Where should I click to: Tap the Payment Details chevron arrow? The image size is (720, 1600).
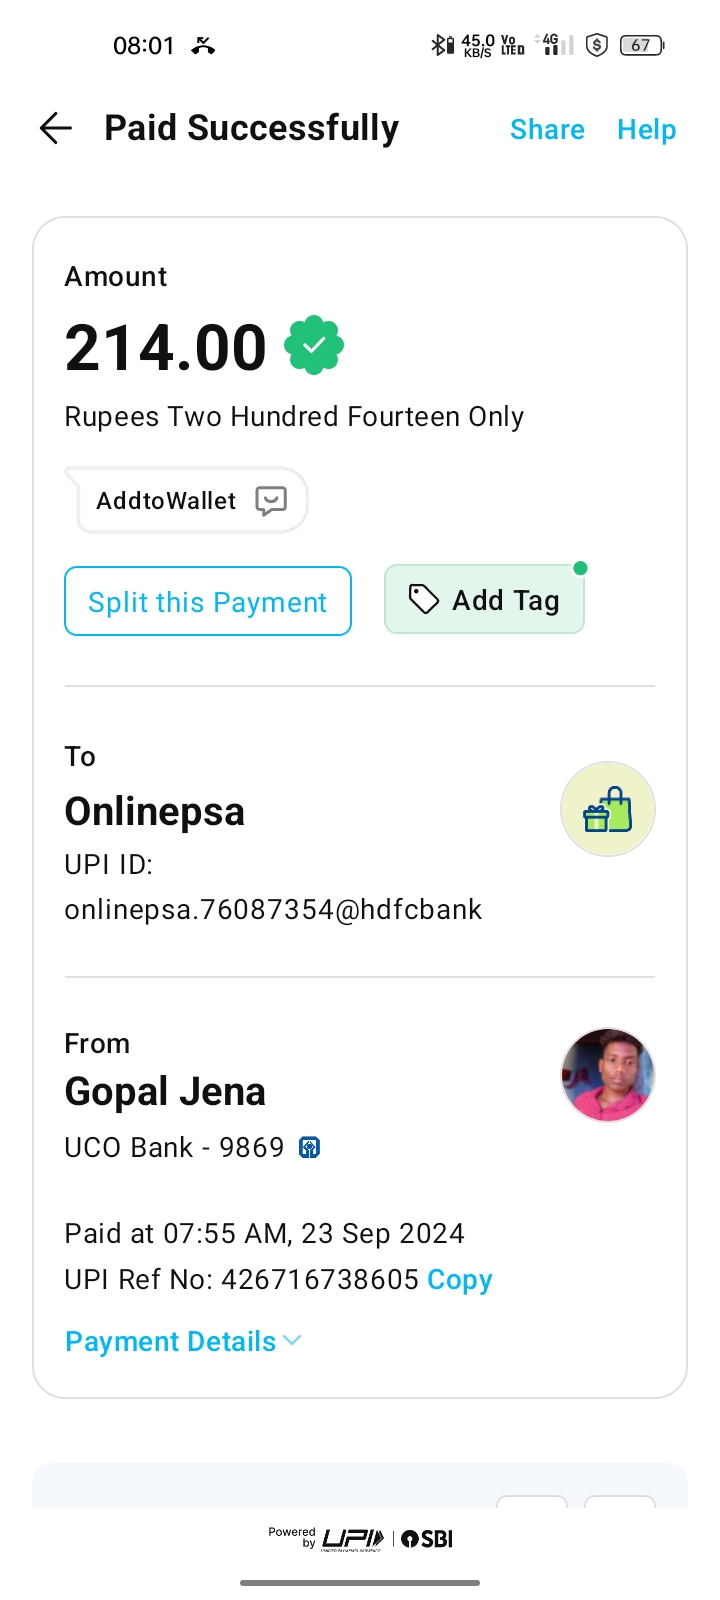(293, 1340)
